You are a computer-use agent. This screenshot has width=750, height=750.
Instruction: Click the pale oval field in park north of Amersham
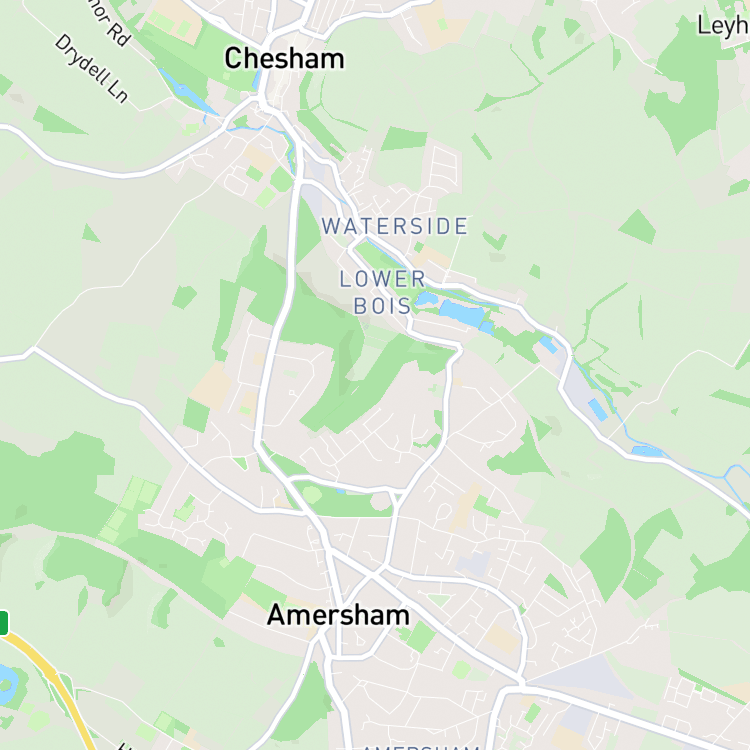coord(312,495)
